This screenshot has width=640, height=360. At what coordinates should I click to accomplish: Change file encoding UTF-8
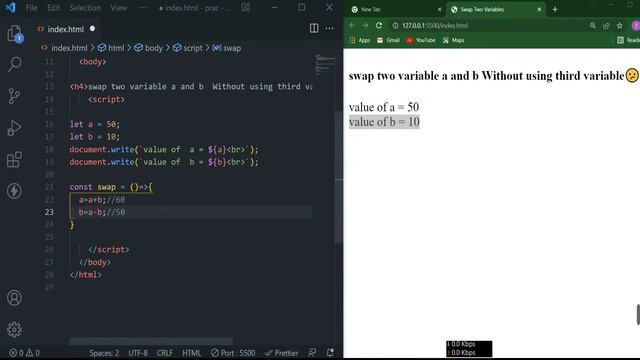point(138,353)
